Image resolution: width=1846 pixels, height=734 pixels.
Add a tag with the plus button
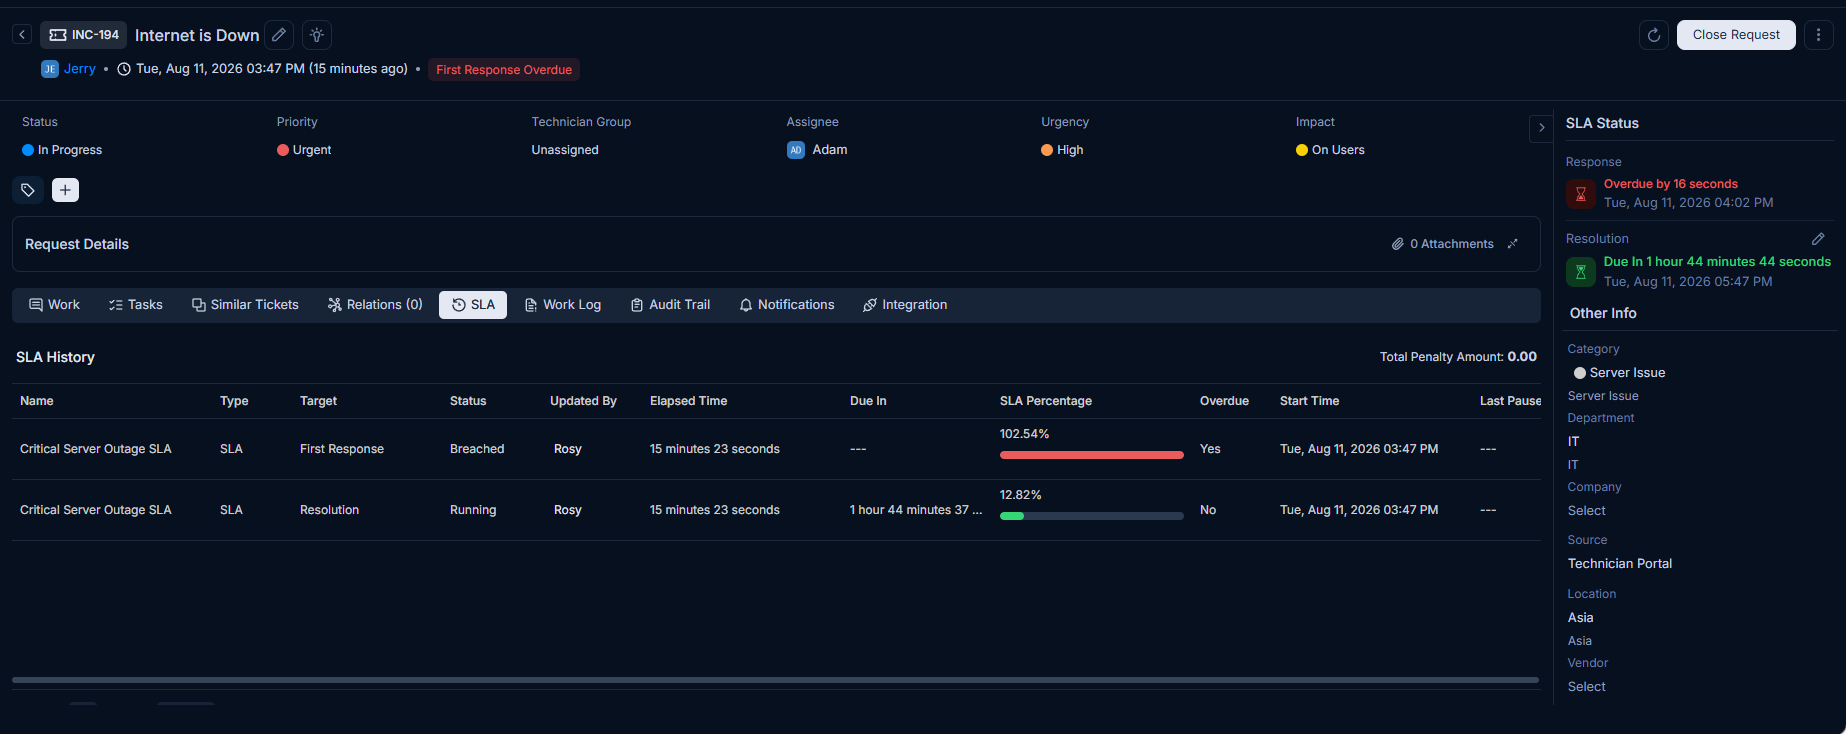point(65,190)
